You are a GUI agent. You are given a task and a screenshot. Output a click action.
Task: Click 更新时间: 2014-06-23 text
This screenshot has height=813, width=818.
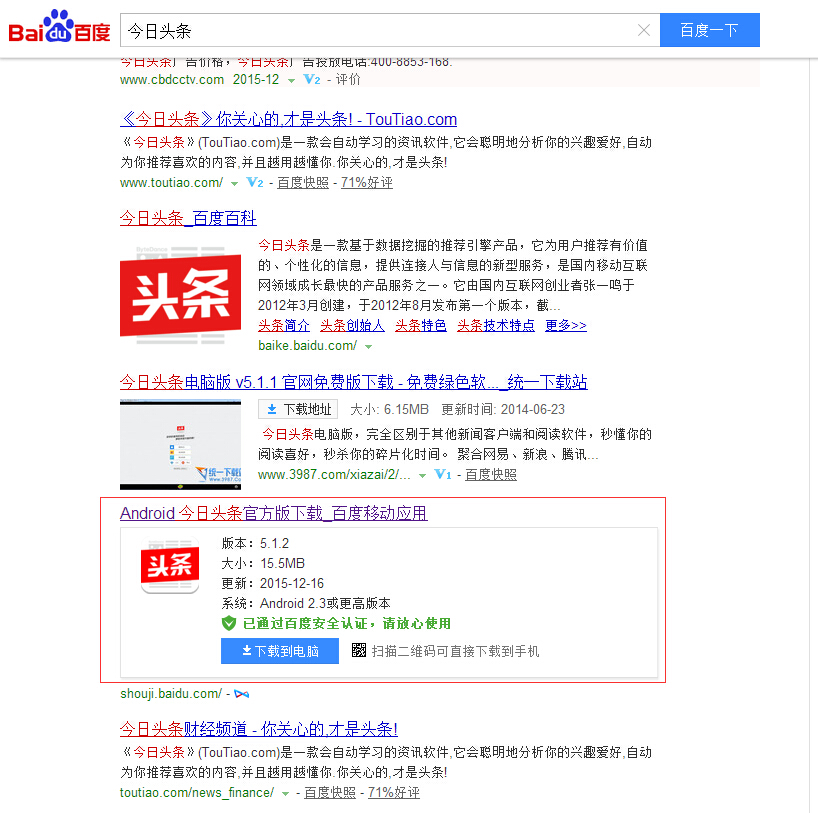[x=503, y=410]
